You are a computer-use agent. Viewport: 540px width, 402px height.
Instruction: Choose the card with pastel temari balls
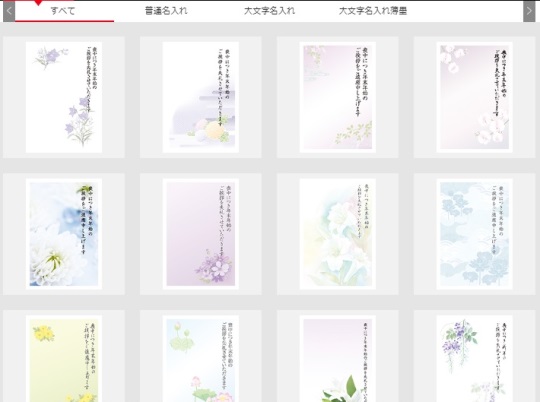[x=201, y=97]
